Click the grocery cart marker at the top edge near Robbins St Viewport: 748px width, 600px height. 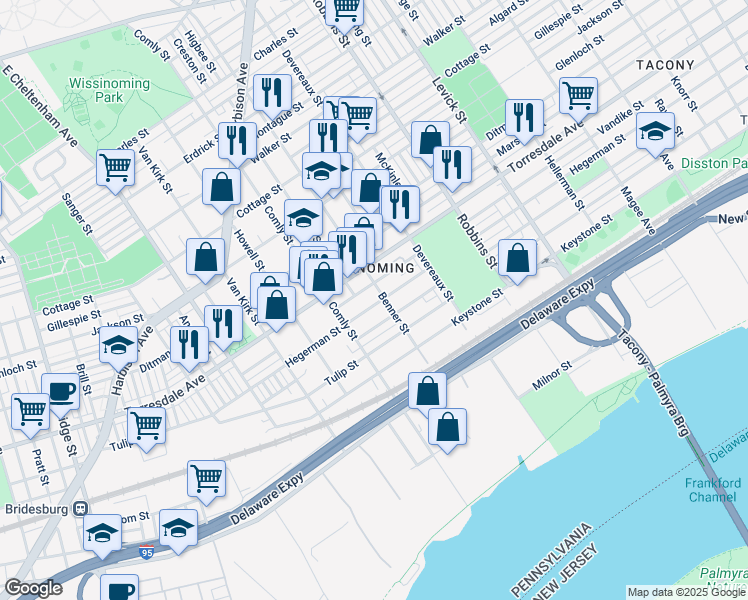(344, 13)
